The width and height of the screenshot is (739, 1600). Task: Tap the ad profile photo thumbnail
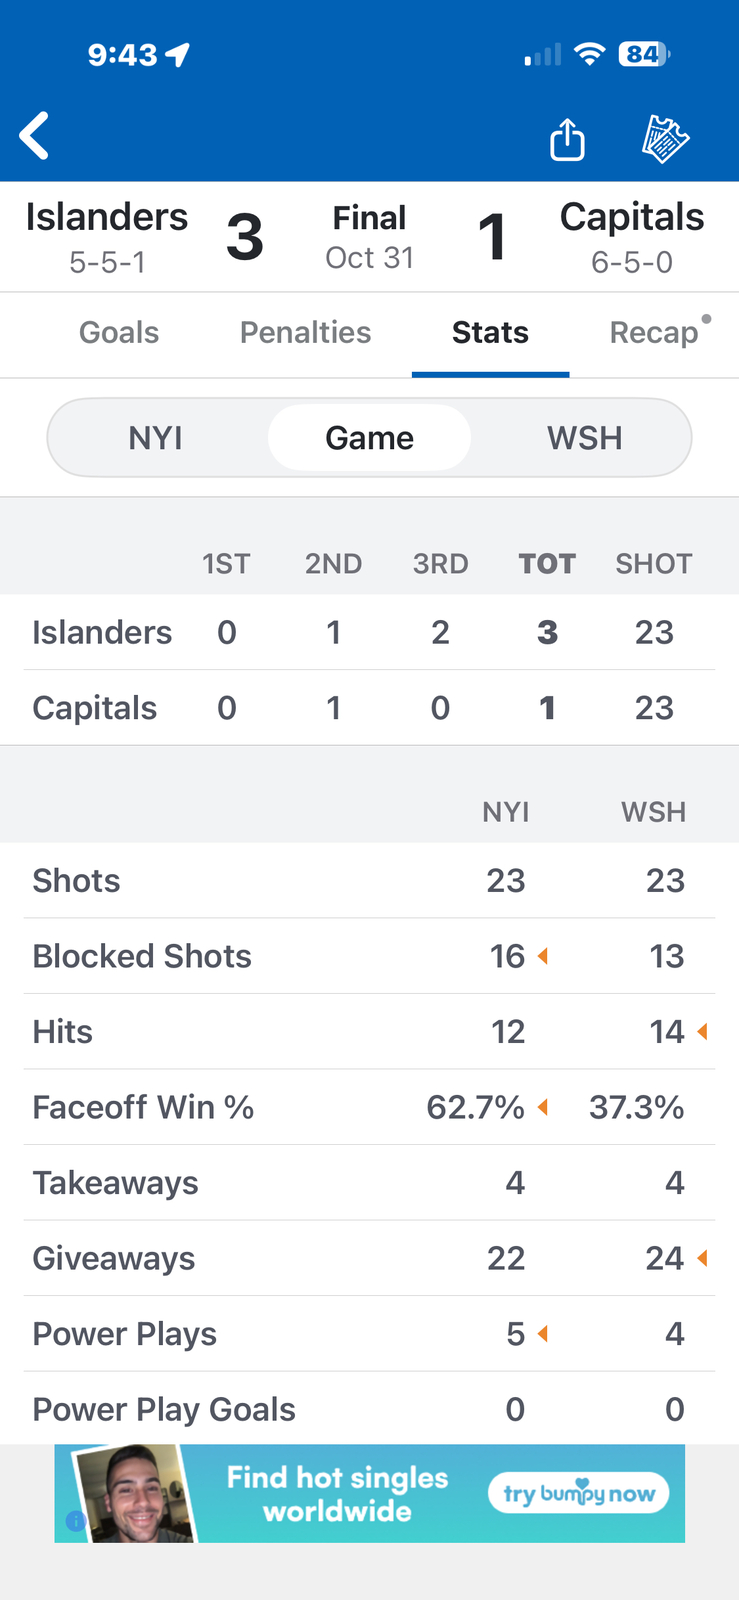(x=135, y=1494)
